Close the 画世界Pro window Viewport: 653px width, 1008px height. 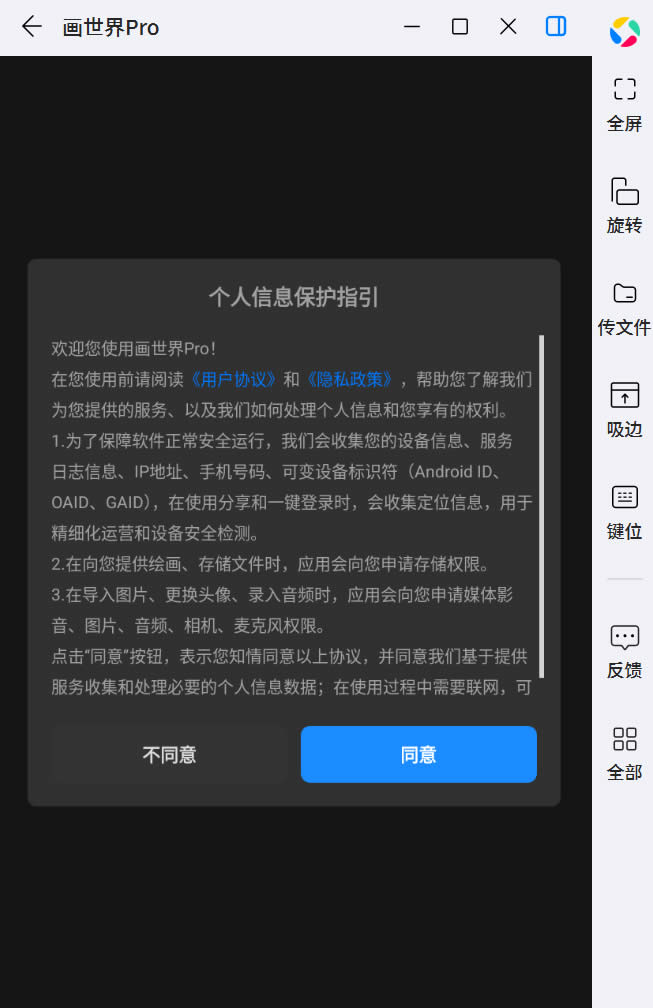pyautogui.click(x=508, y=26)
